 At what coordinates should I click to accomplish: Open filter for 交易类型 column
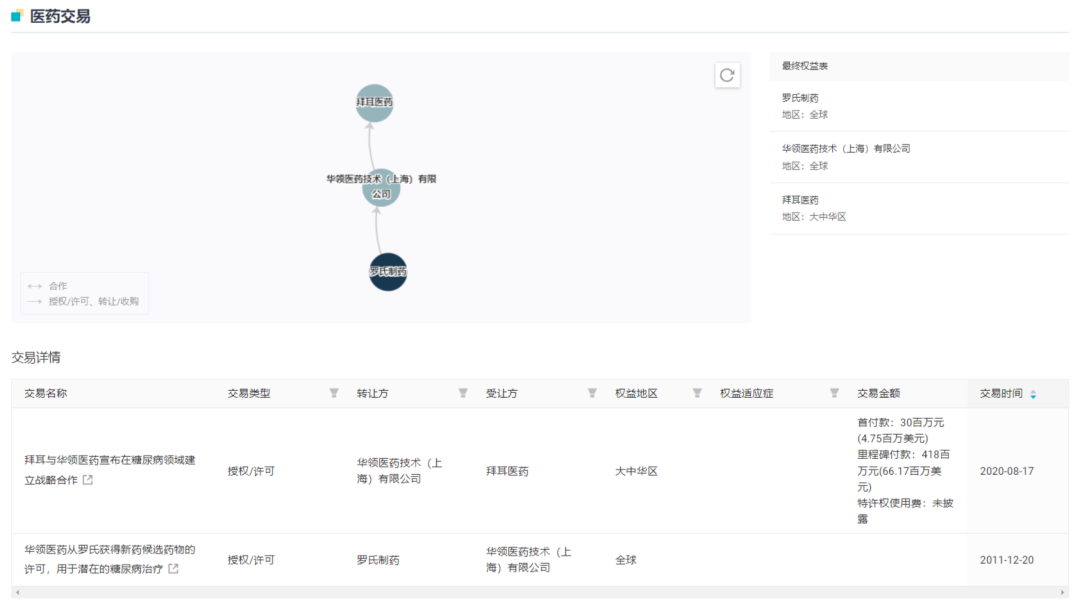[334, 393]
